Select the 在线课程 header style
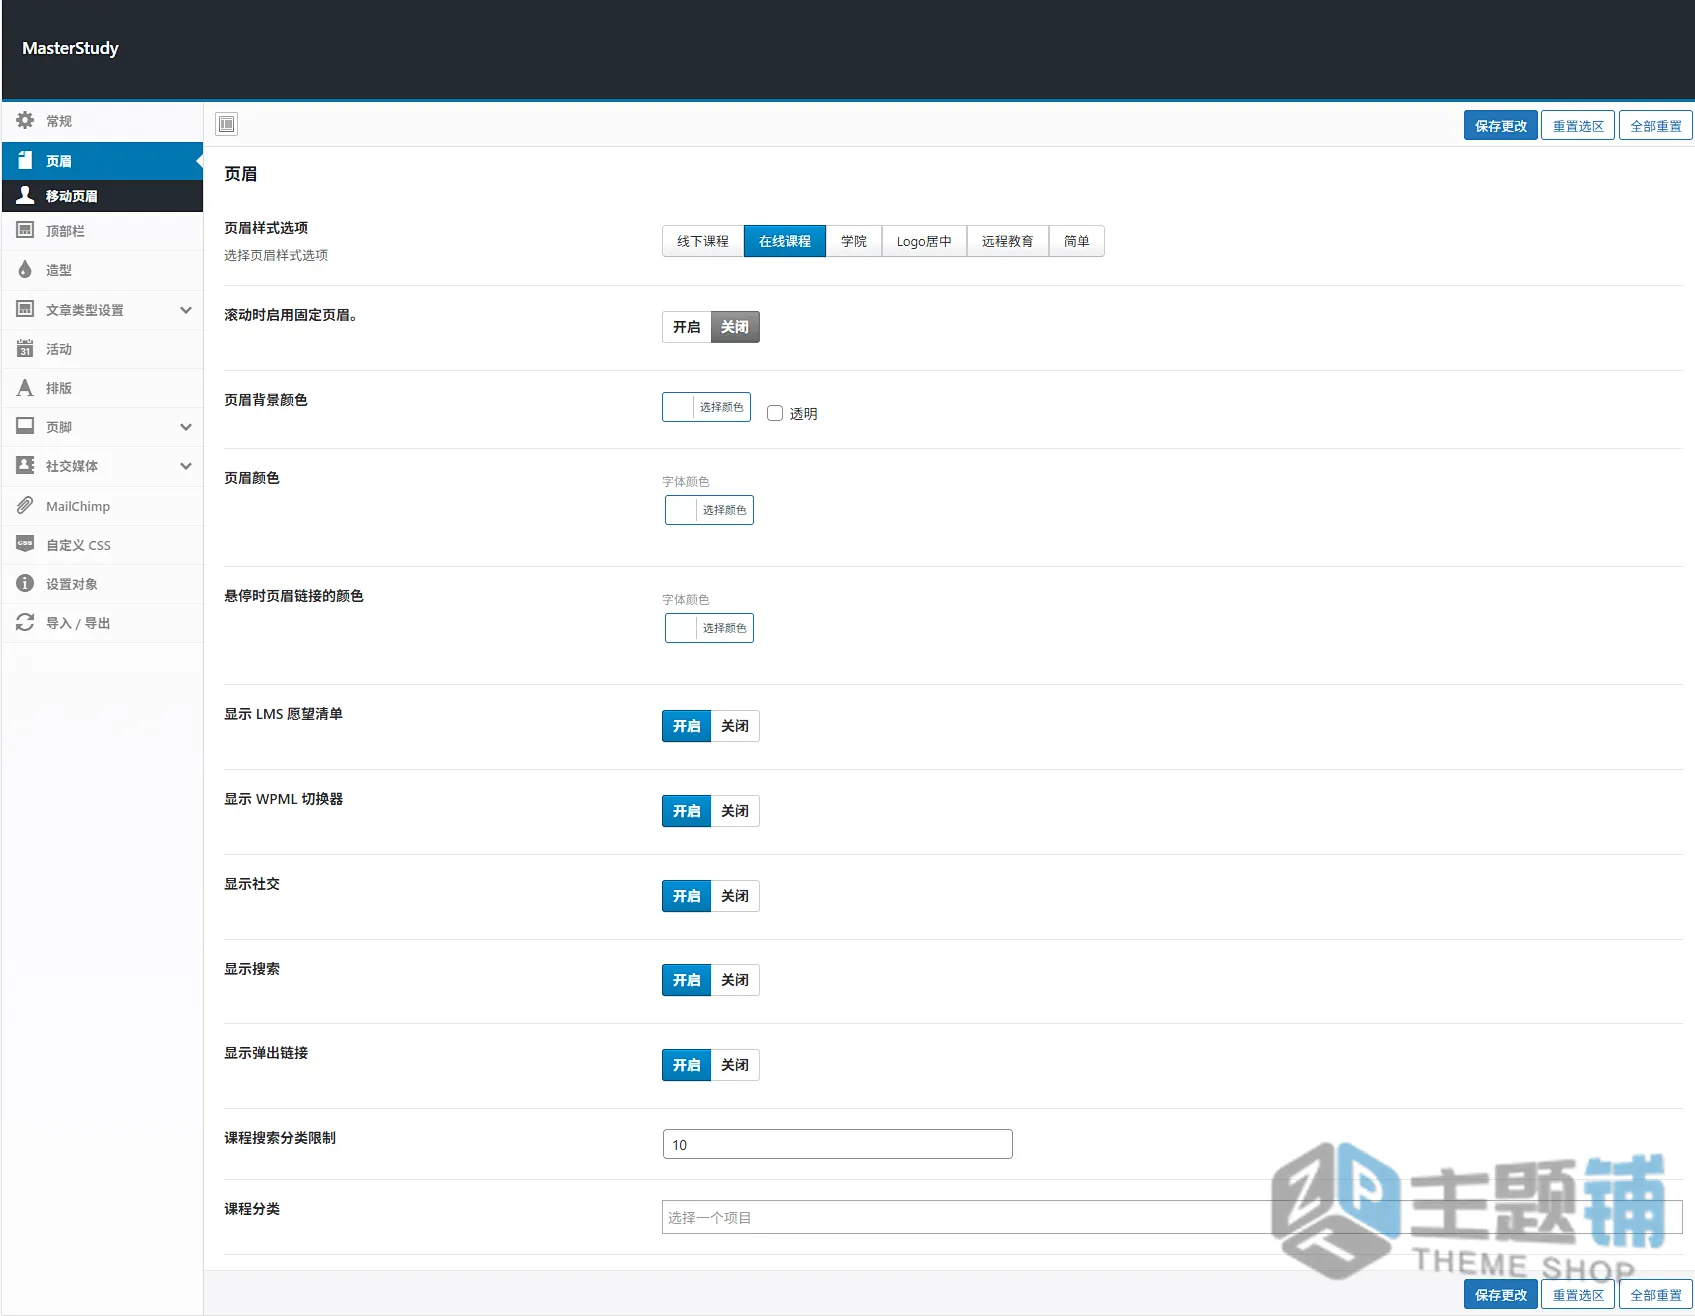Viewport: 1695px width, 1316px height. coord(785,241)
